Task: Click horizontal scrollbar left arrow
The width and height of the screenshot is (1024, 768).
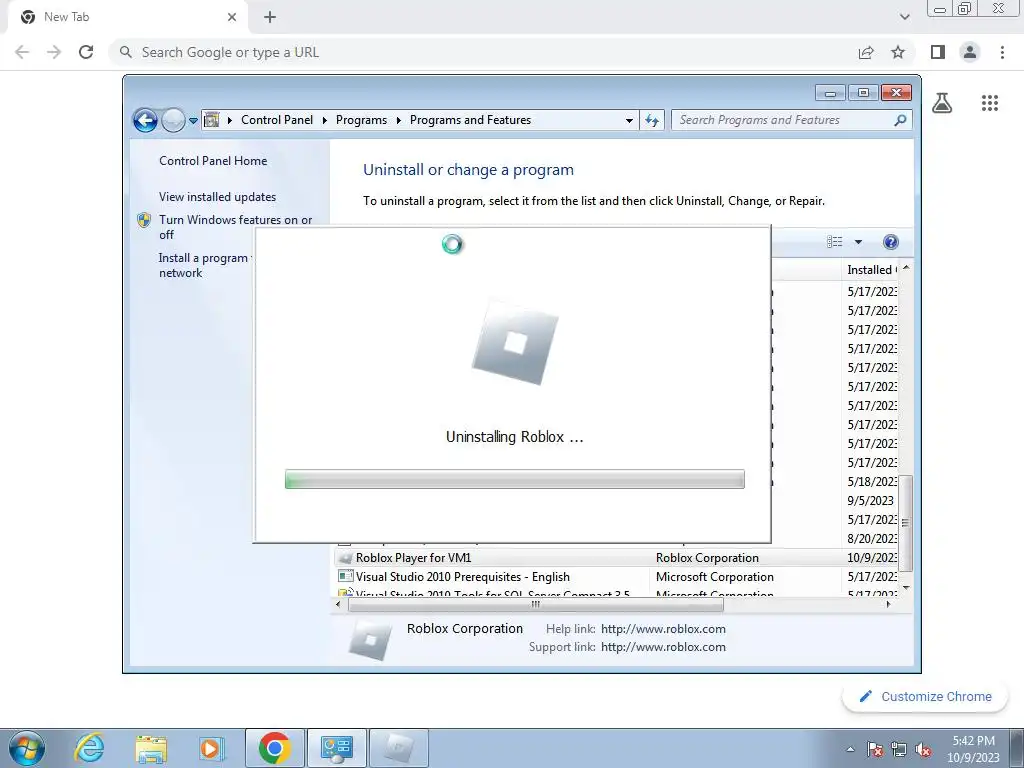Action: (338, 605)
